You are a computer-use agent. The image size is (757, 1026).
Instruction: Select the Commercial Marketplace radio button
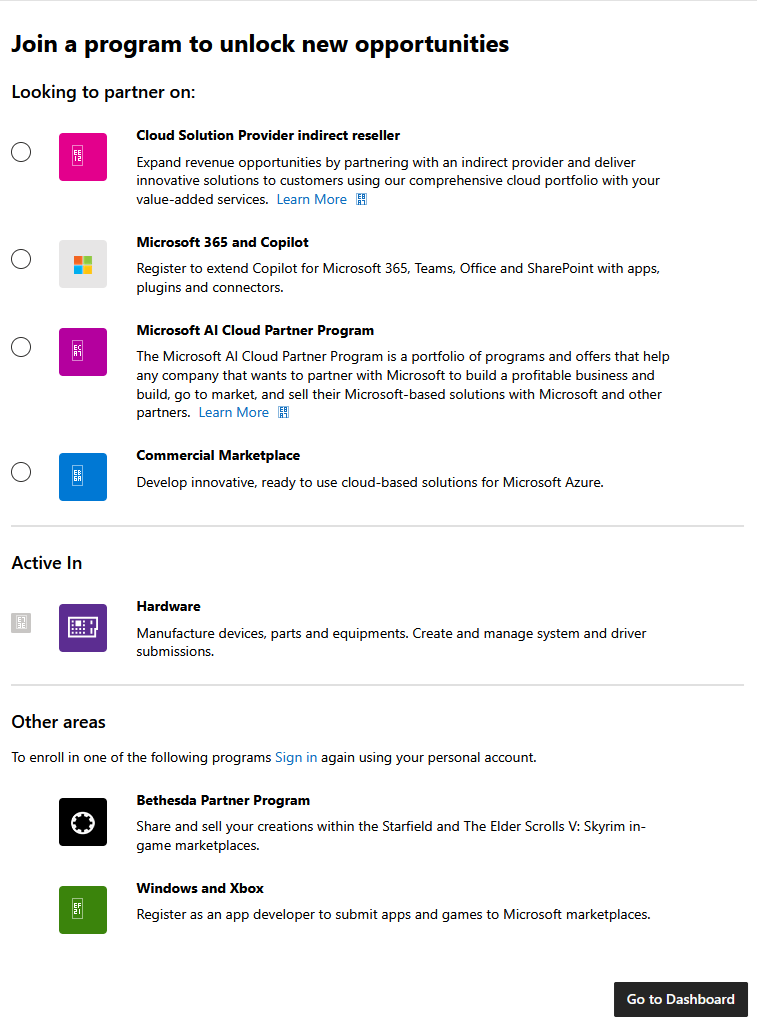point(21,472)
